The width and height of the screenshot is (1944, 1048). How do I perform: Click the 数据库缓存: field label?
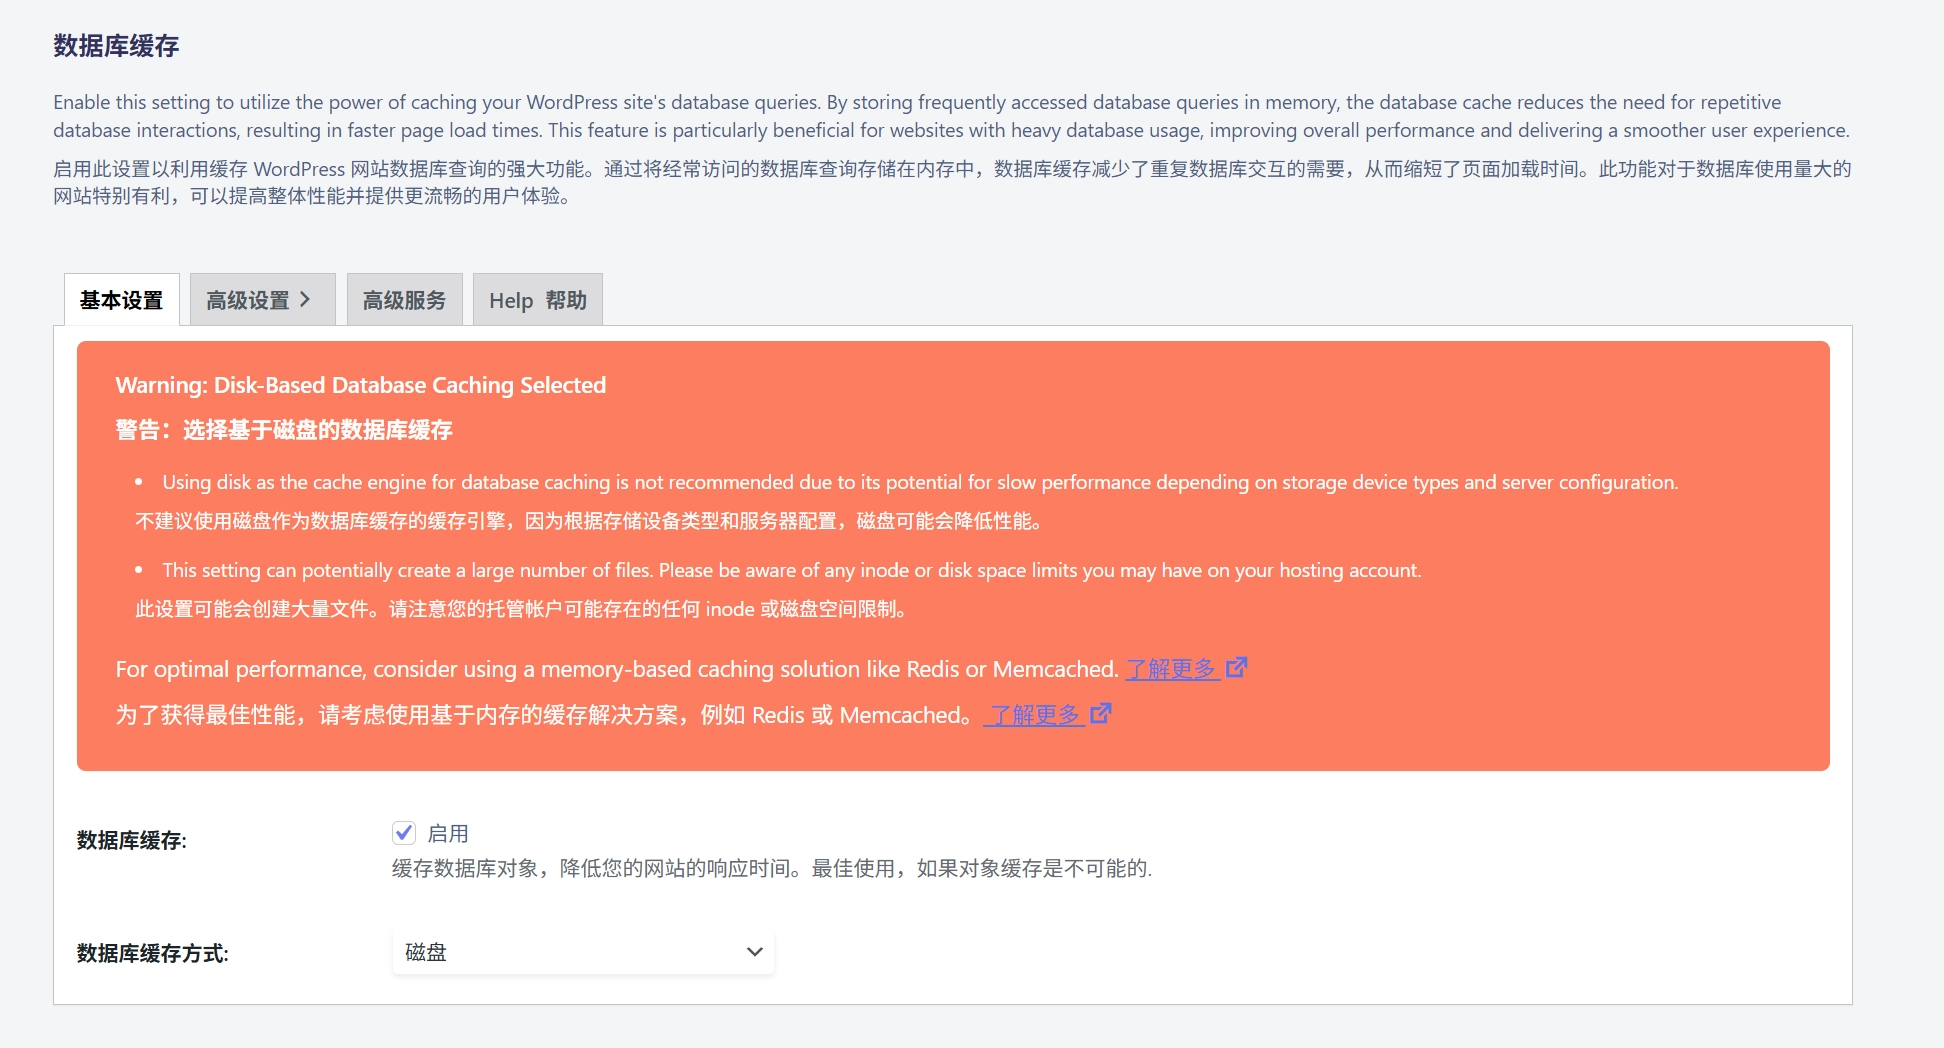[x=132, y=840]
